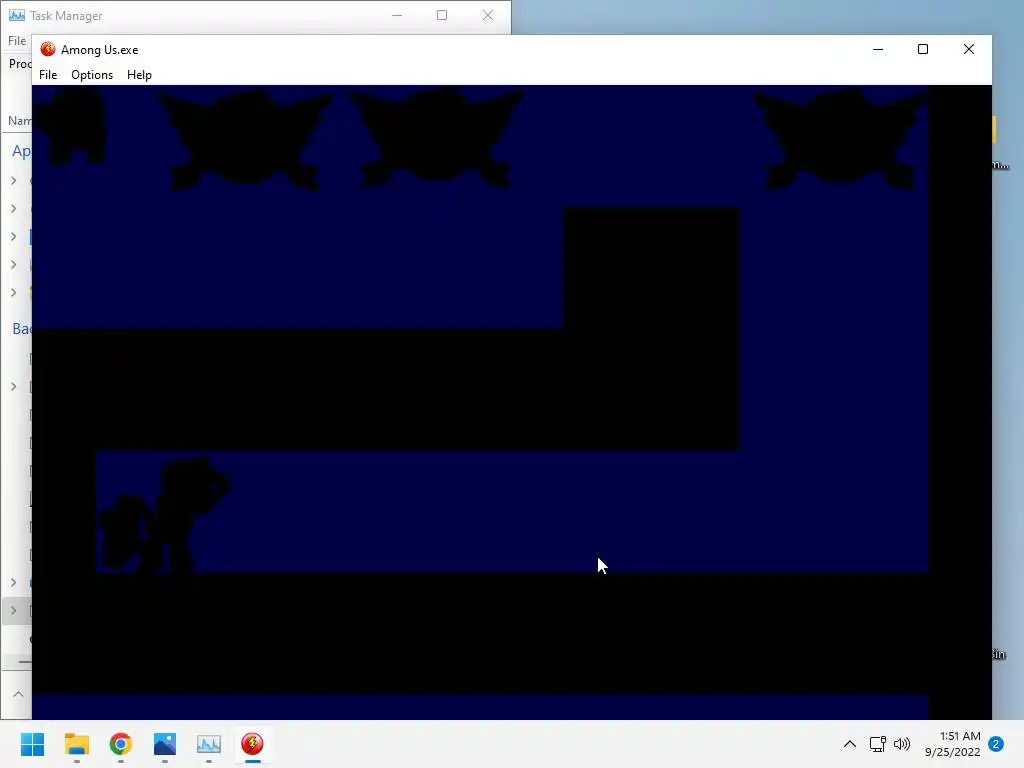Click the Task Manager title bar icon

[x=16, y=15]
